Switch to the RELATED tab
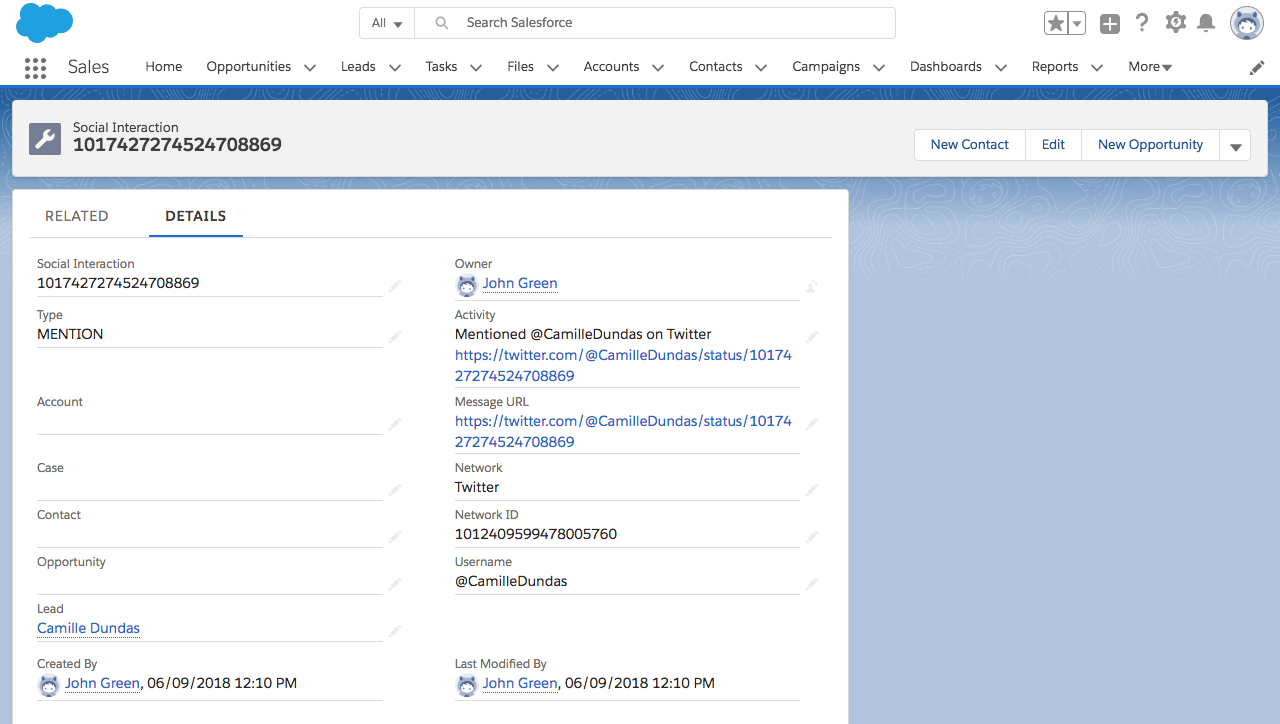Image resolution: width=1280 pixels, height=724 pixels. pos(77,216)
